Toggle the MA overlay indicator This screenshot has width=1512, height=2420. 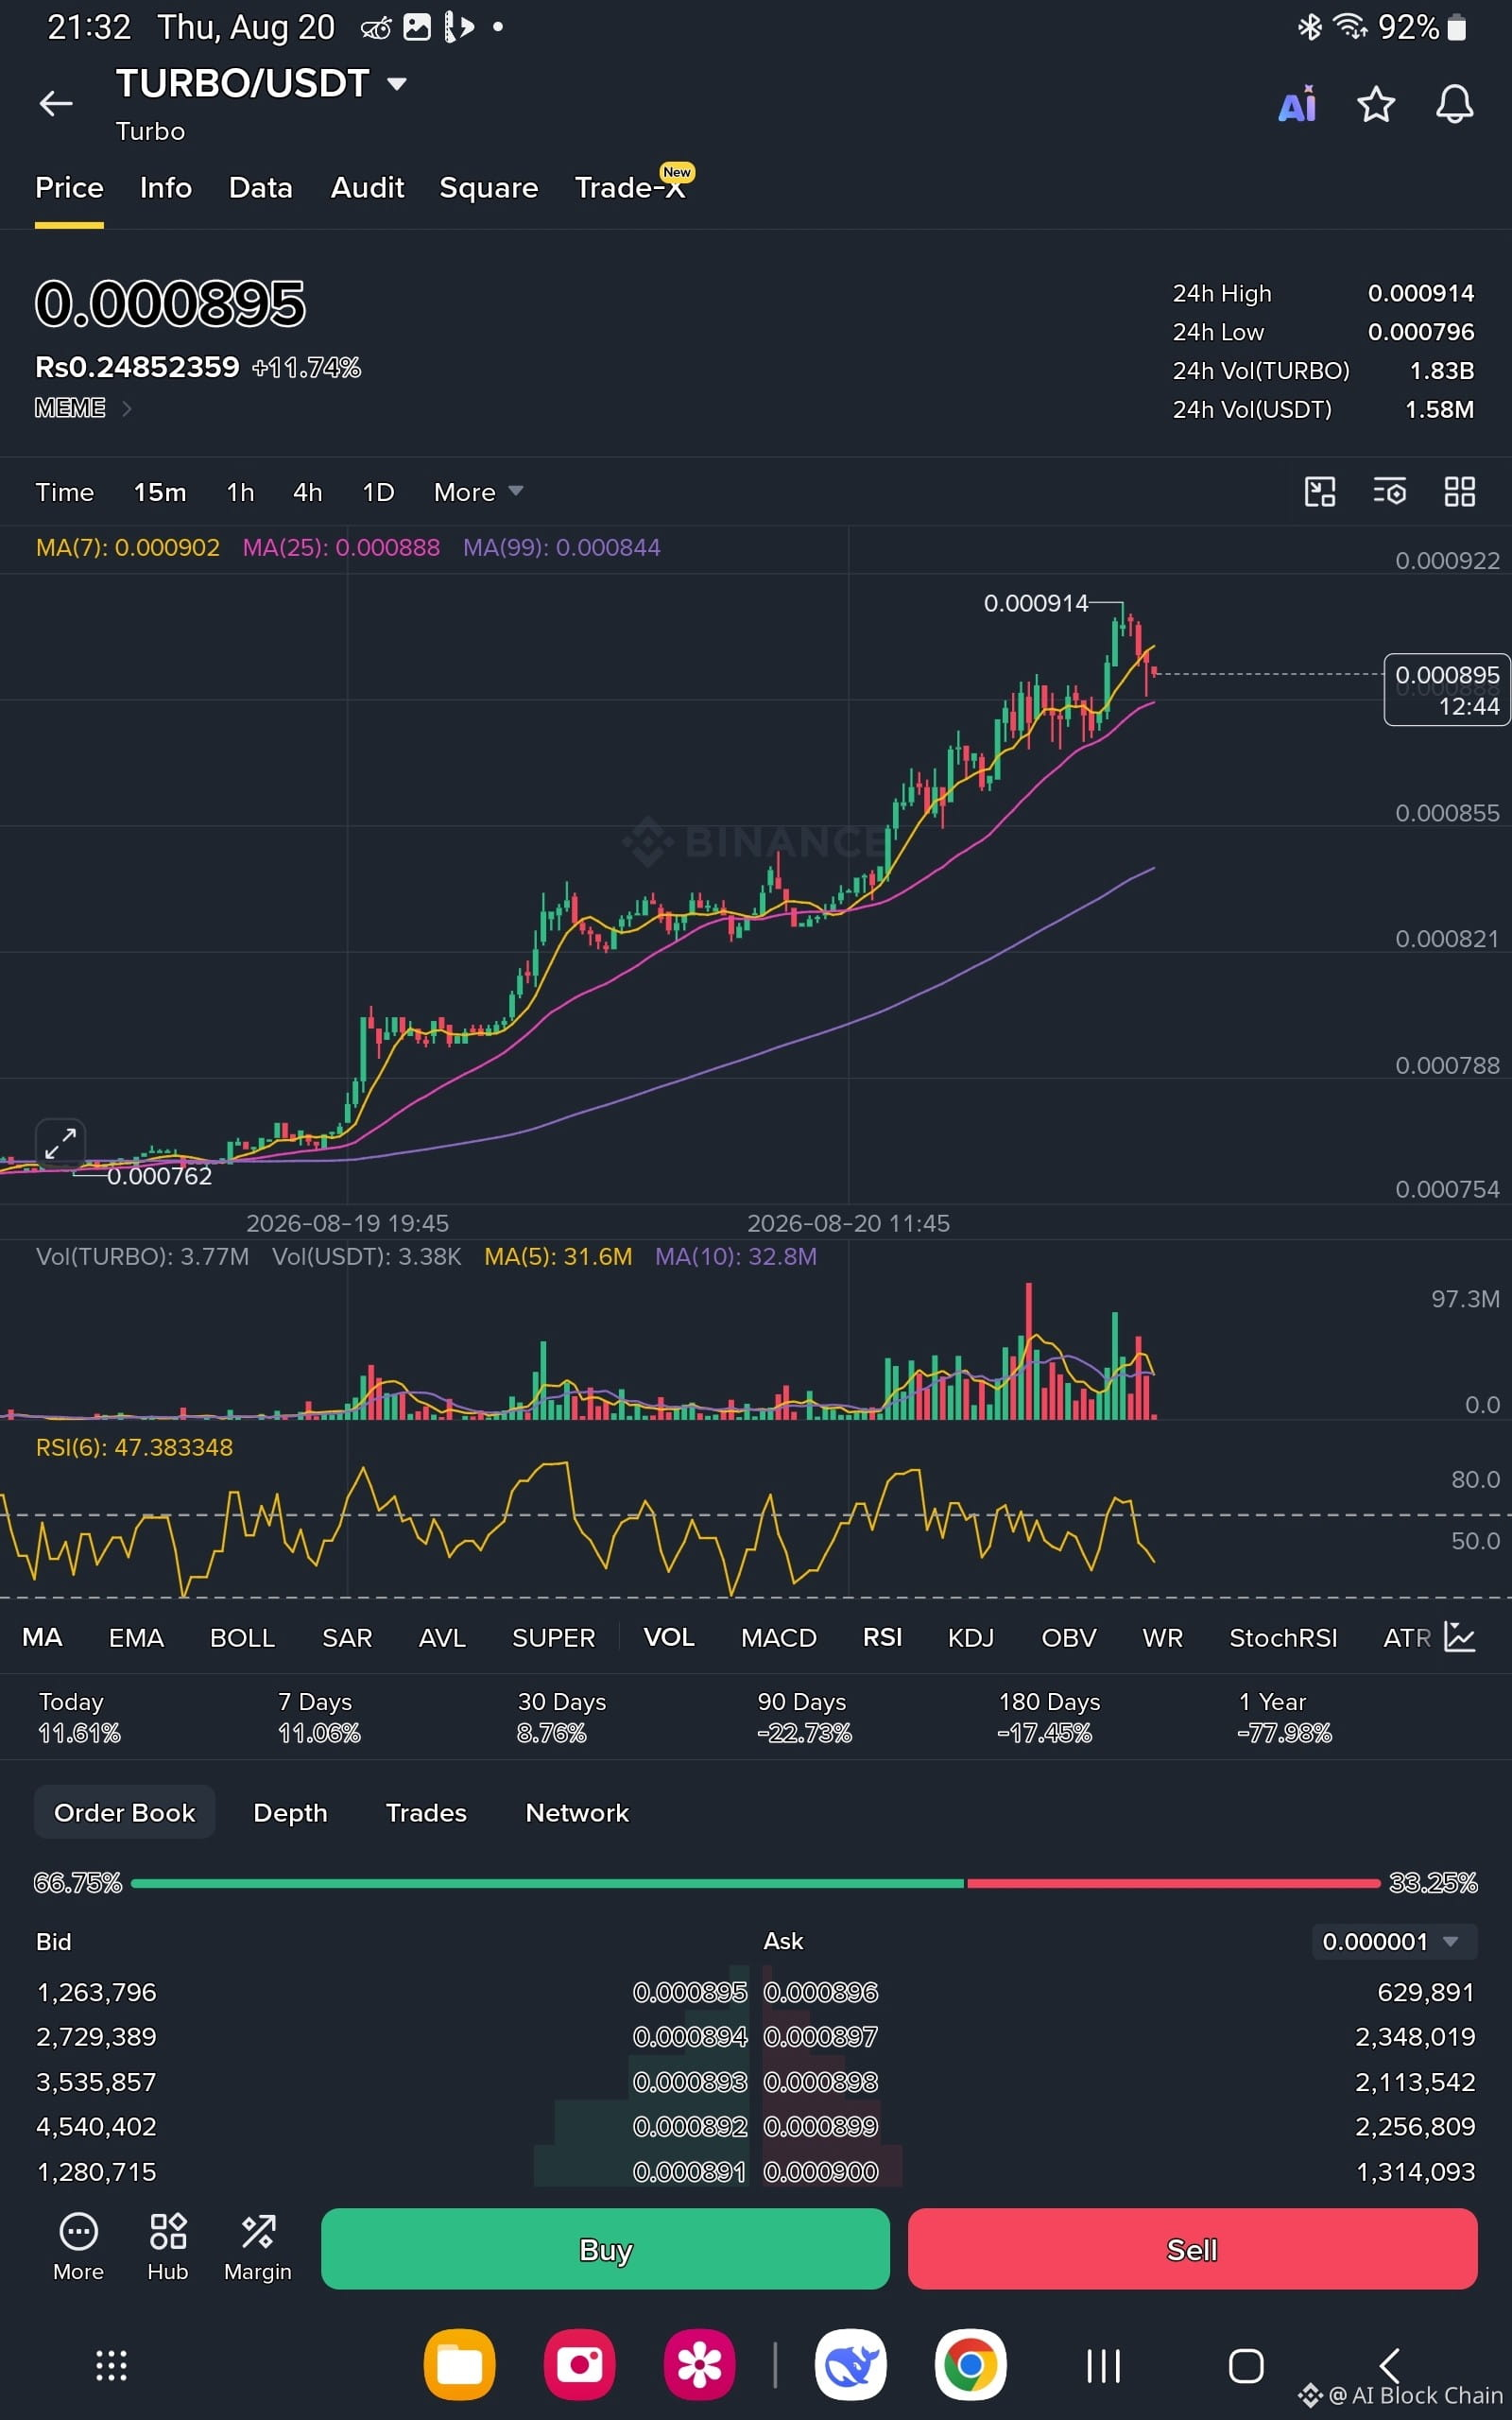pyautogui.click(x=42, y=1637)
